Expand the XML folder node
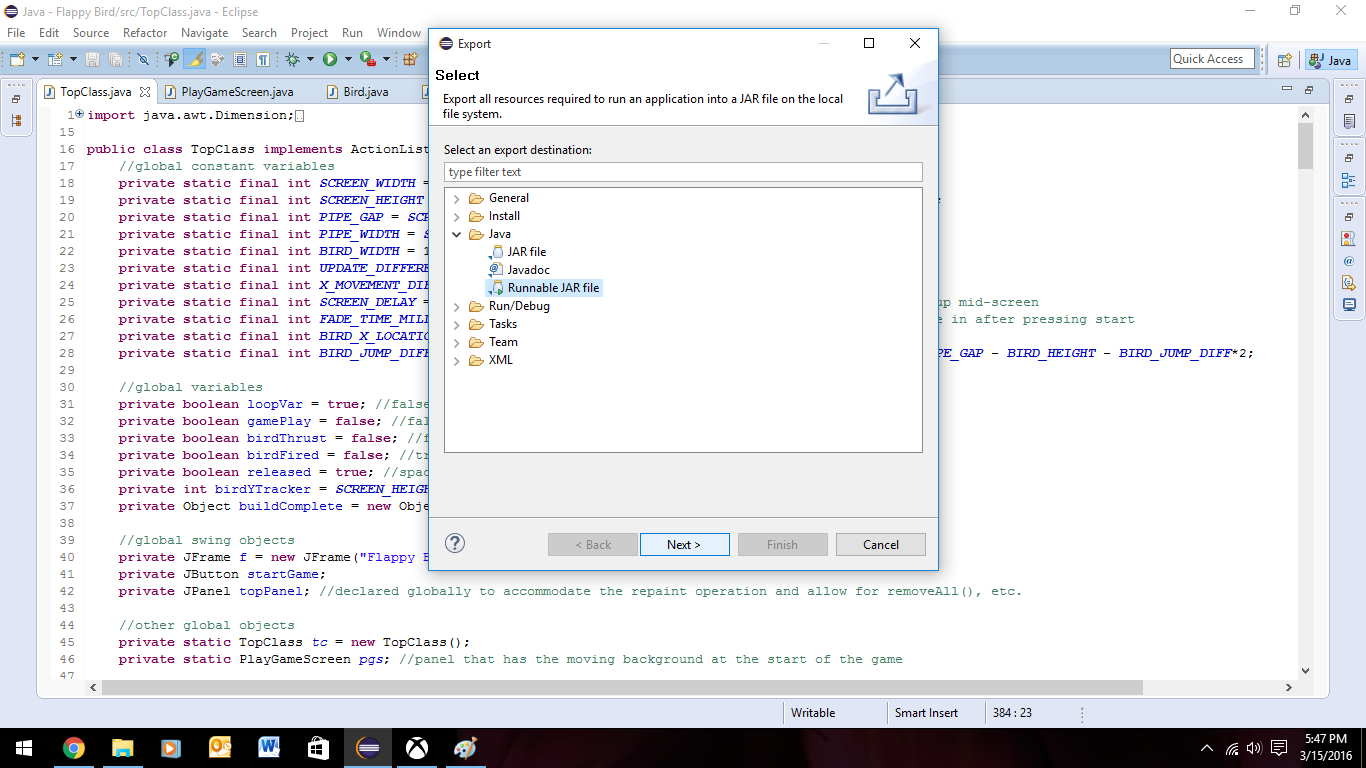The height and width of the screenshot is (768, 1366). pos(457,360)
